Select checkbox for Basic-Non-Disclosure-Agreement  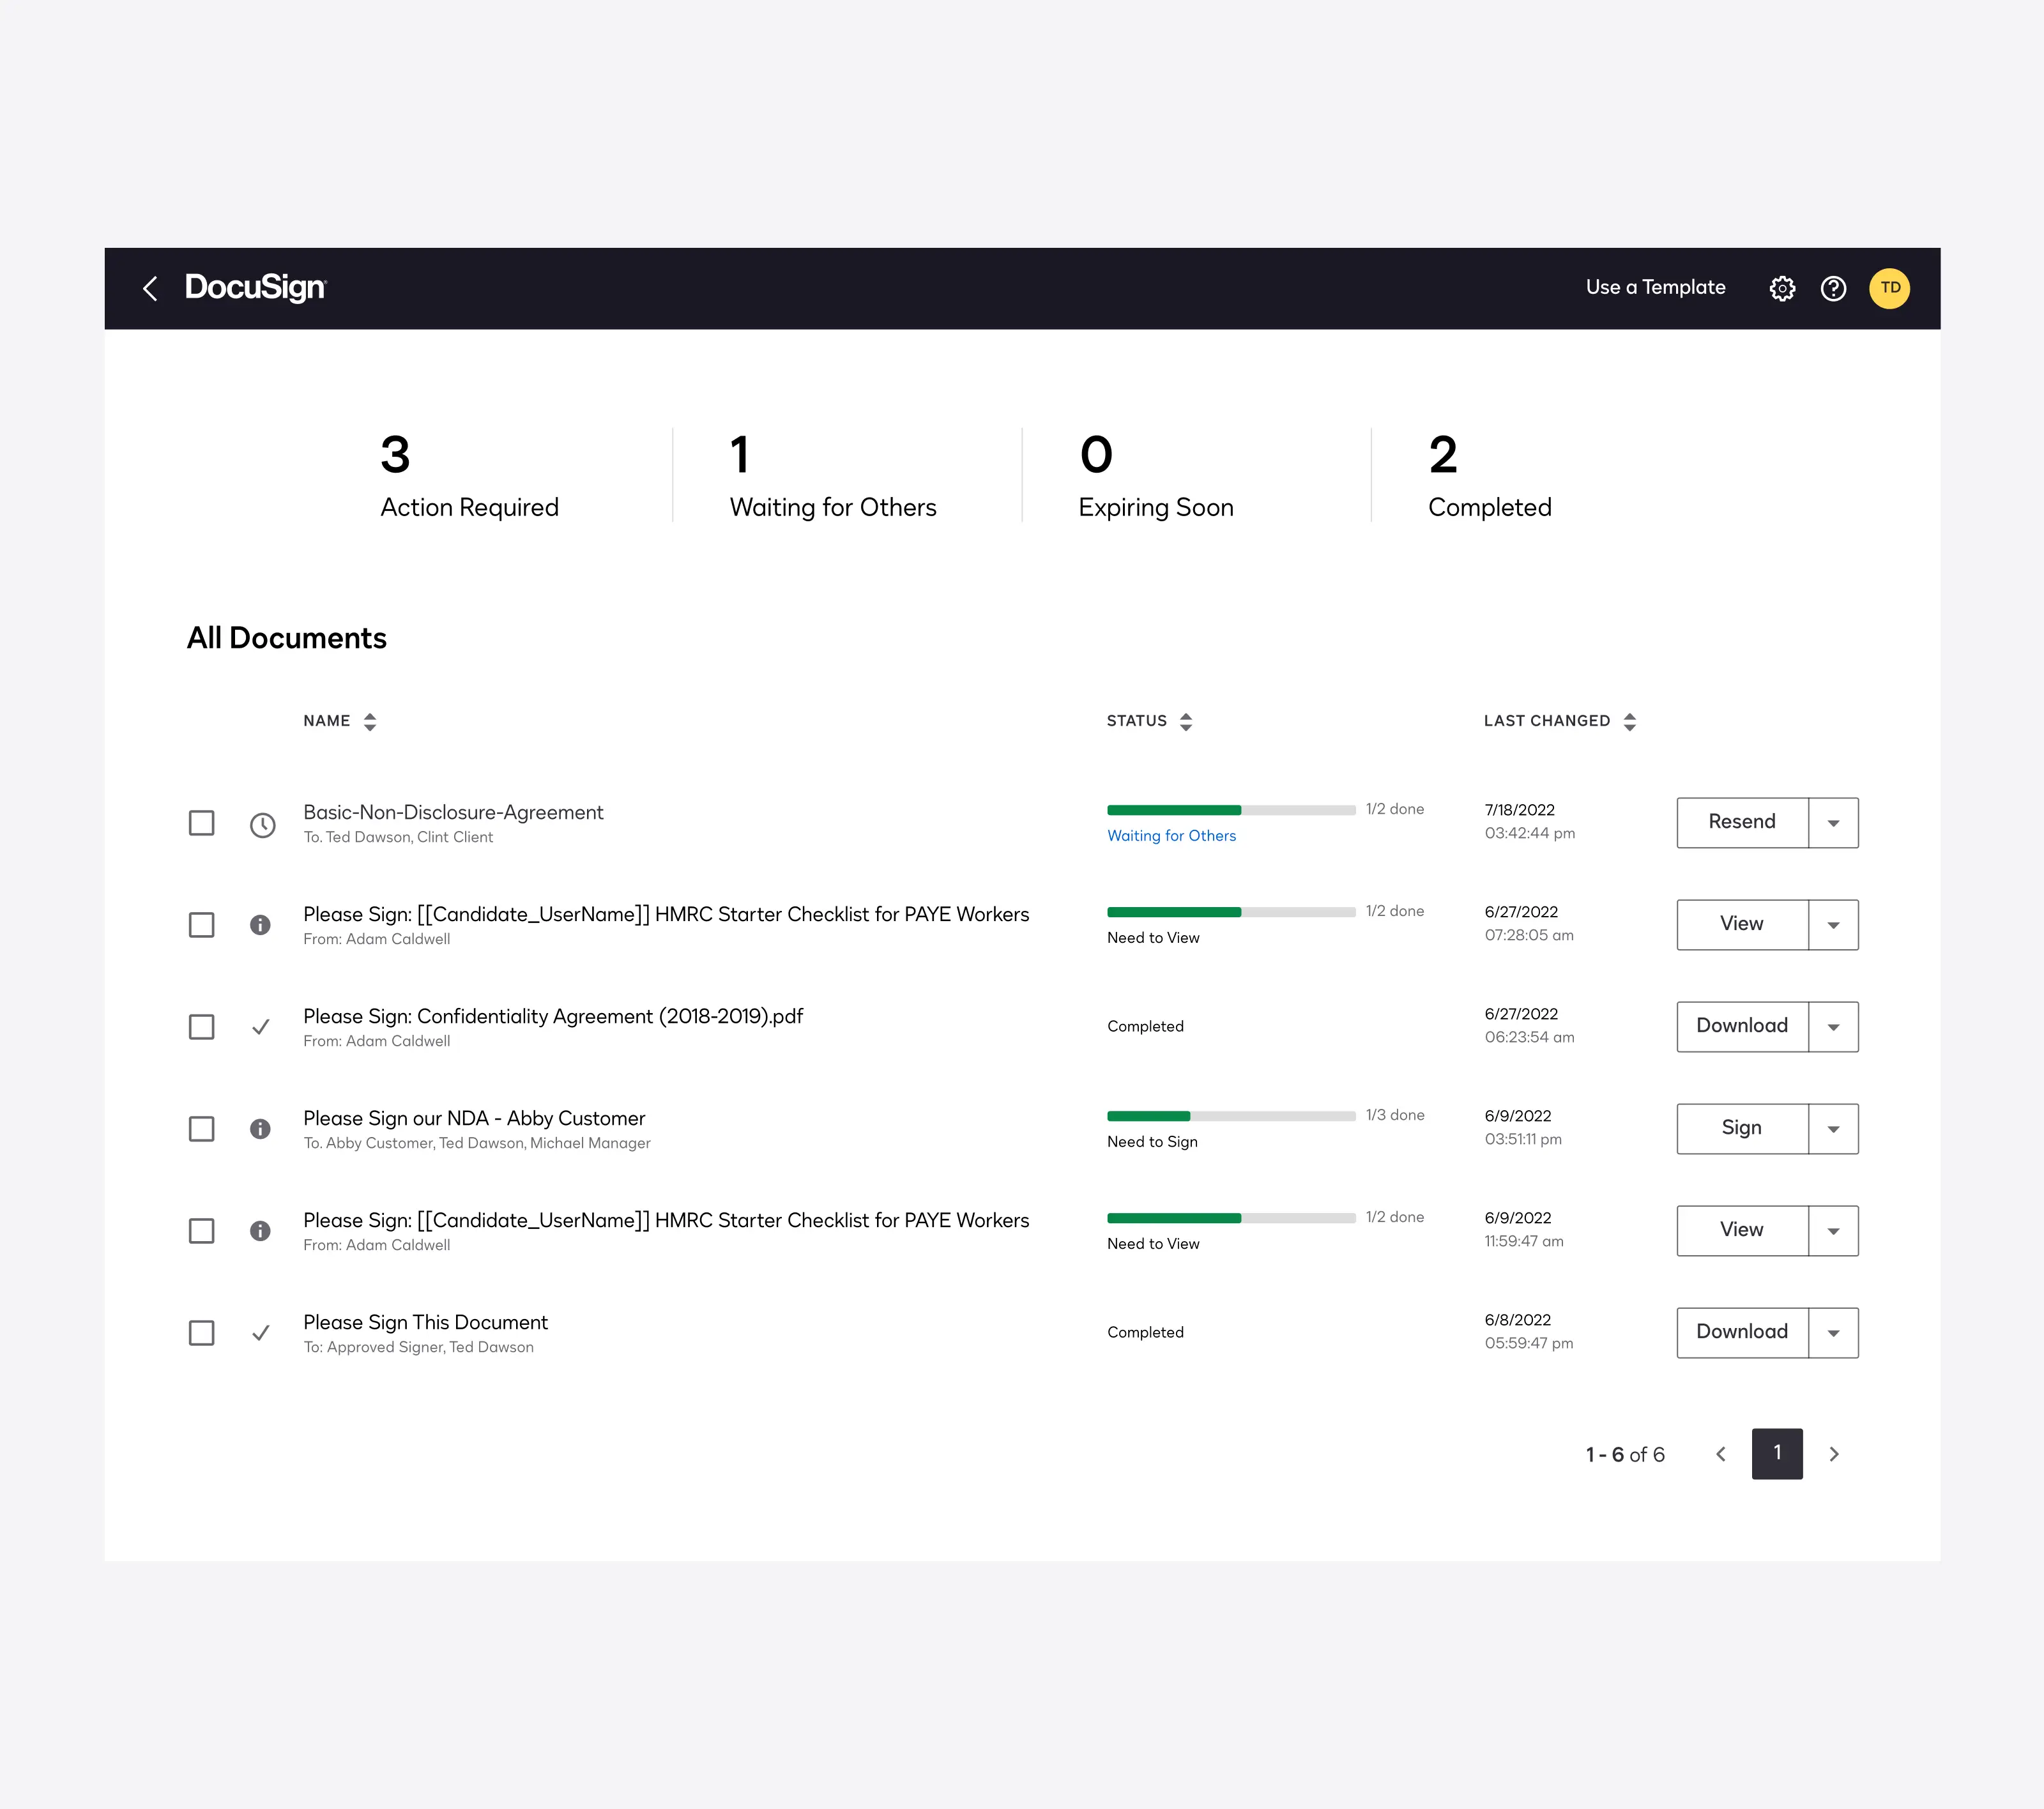pos(202,823)
